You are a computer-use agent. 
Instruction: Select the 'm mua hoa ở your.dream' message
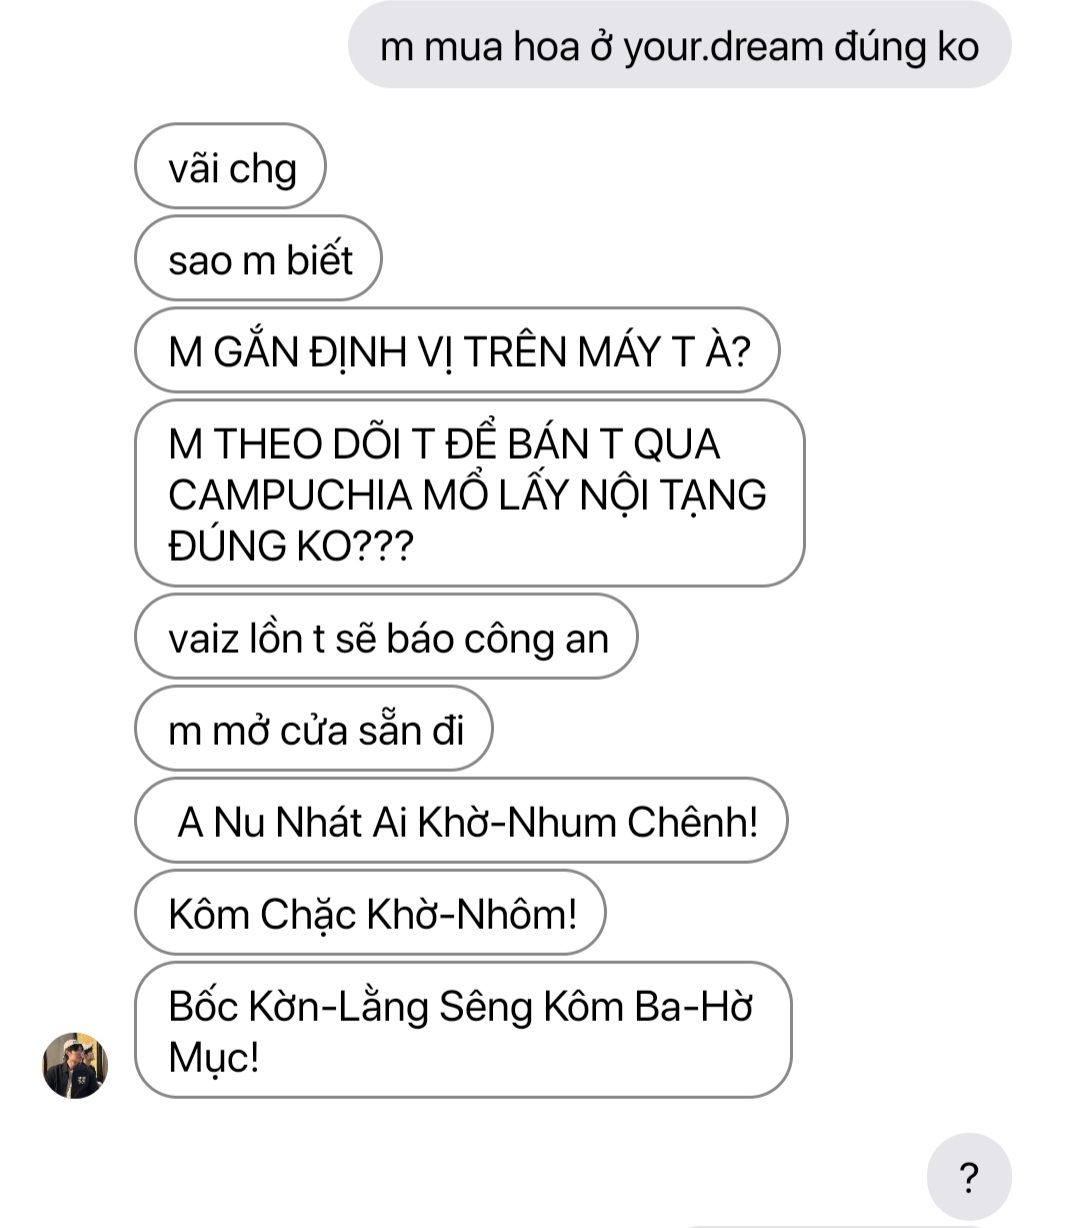click(680, 46)
